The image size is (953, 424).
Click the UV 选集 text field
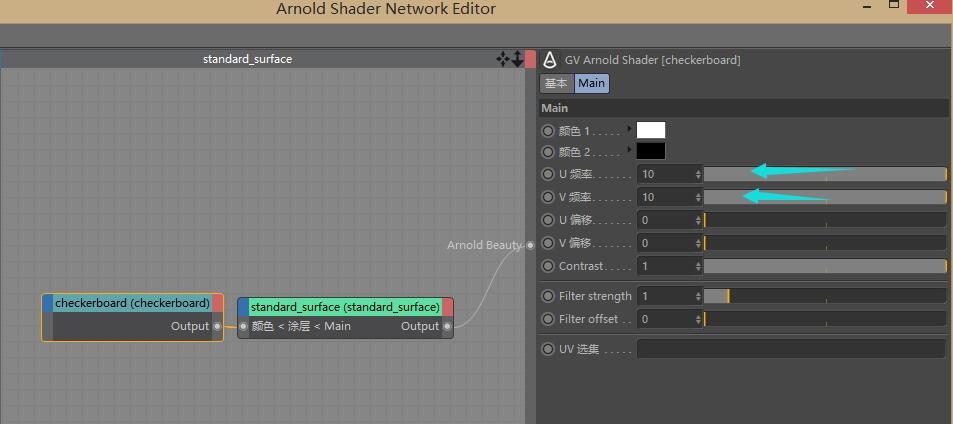pos(791,349)
